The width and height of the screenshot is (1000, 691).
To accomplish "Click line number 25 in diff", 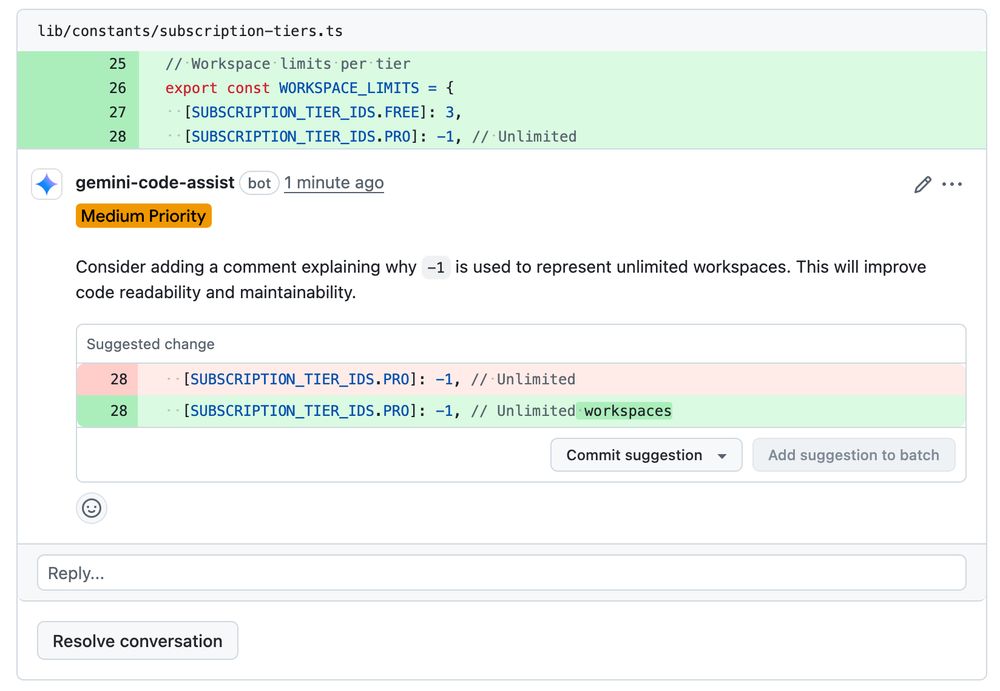I will (x=117, y=64).
